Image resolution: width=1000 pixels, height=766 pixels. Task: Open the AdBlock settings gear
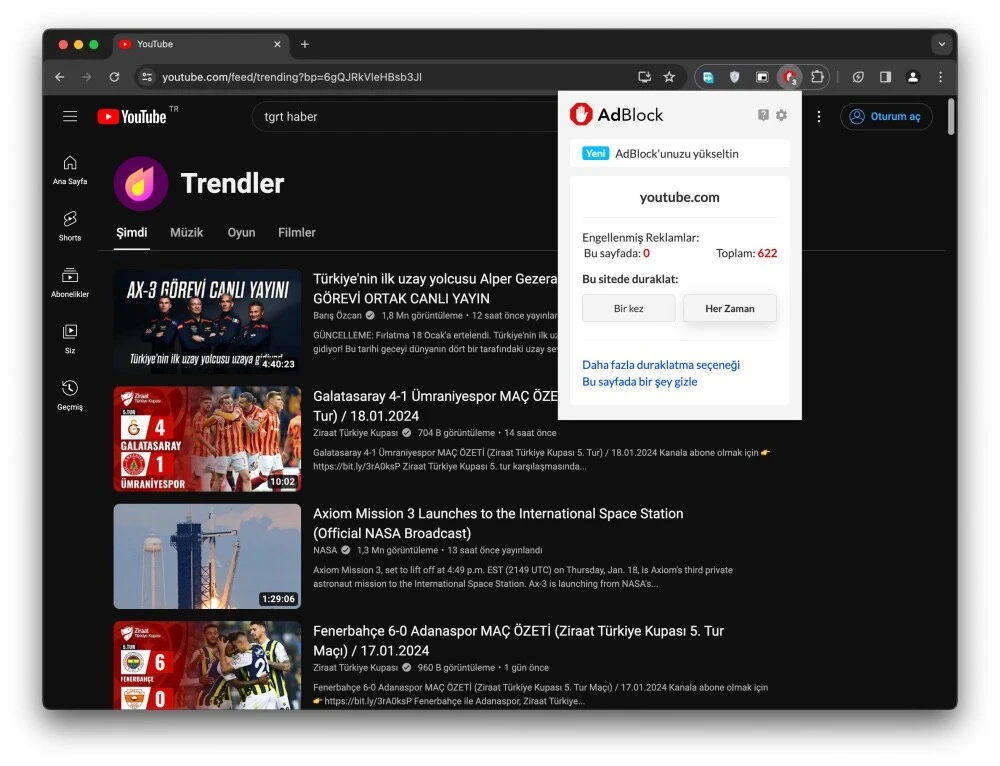click(x=782, y=115)
